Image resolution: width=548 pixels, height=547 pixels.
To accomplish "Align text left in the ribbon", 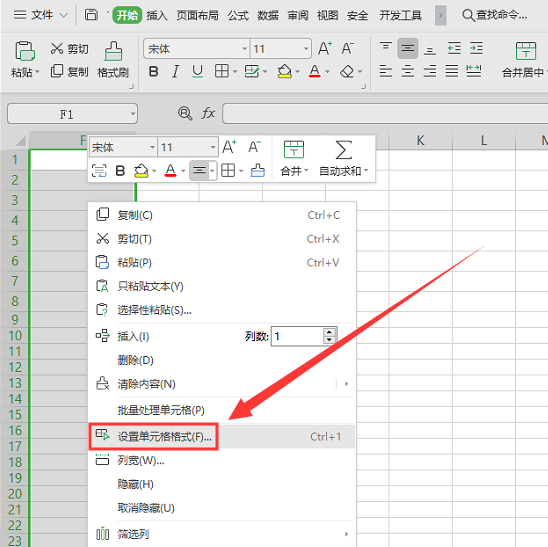I will (x=385, y=71).
